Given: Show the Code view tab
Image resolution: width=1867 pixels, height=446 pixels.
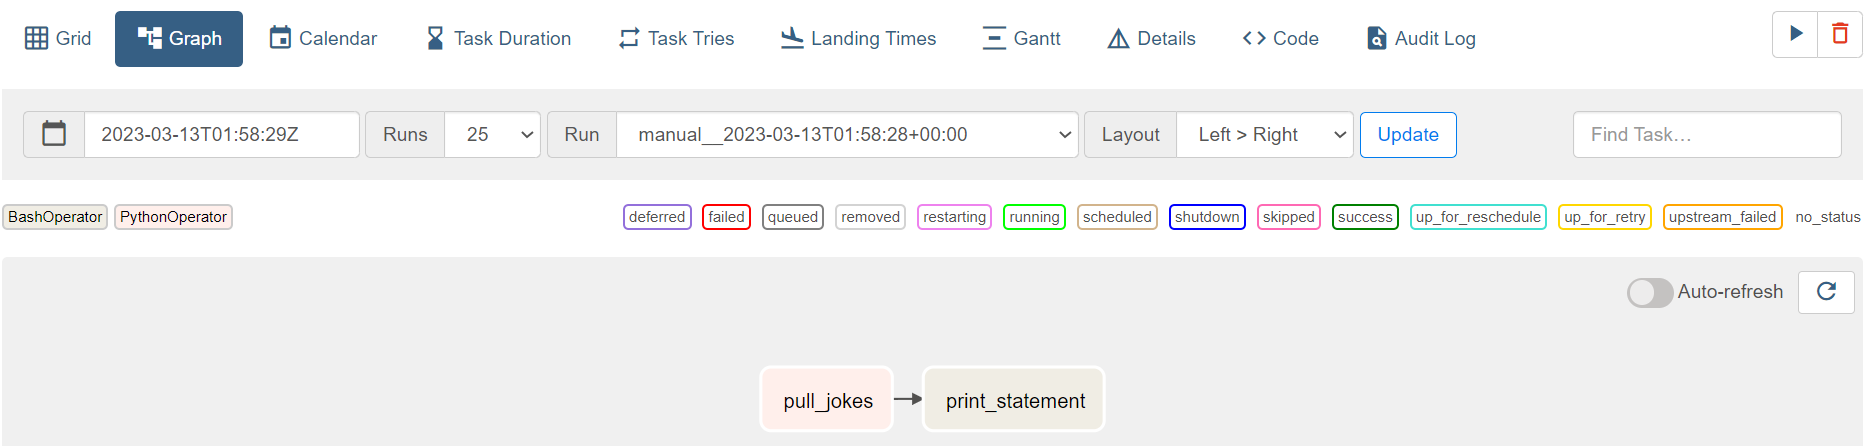Looking at the screenshot, I should click(x=1280, y=39).
